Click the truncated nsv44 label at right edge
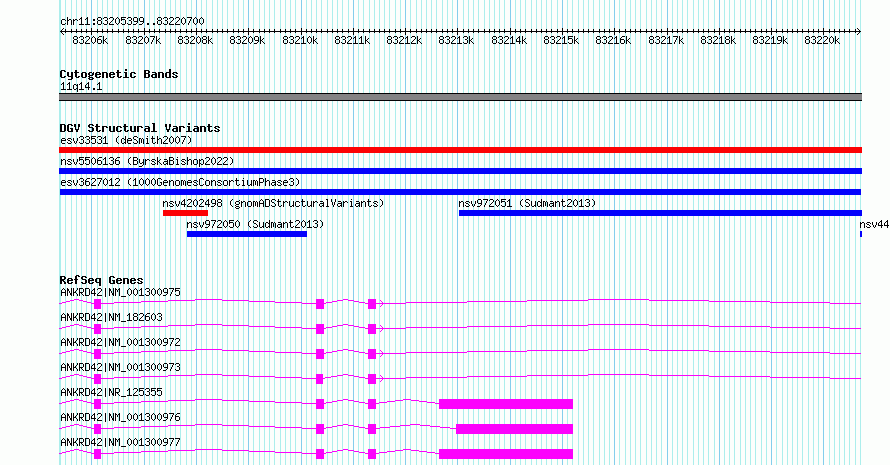 pos(874,224)
